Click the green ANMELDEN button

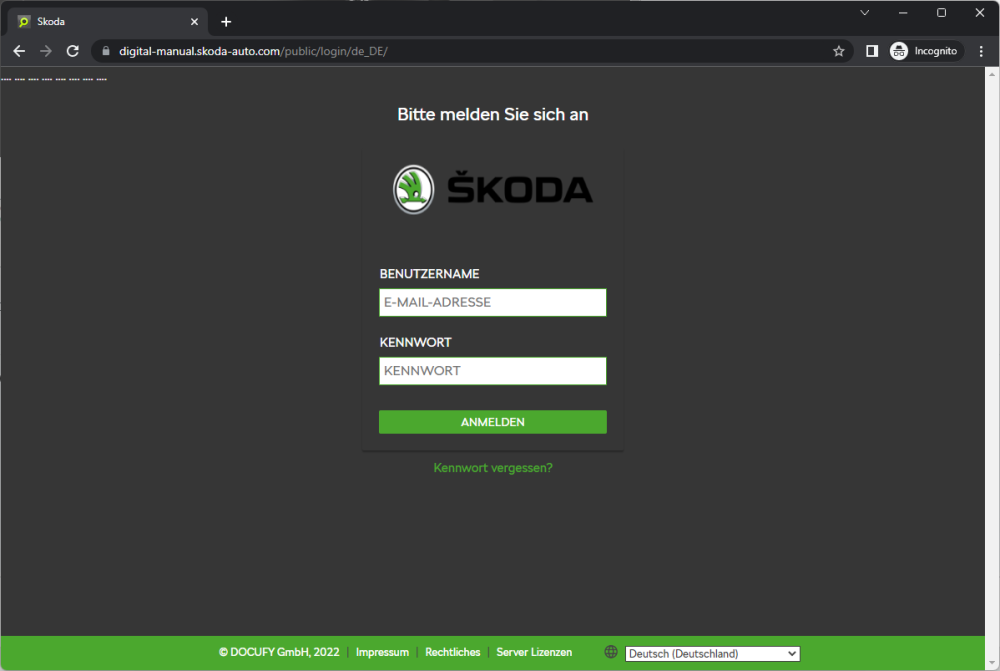tap(493, 422)
